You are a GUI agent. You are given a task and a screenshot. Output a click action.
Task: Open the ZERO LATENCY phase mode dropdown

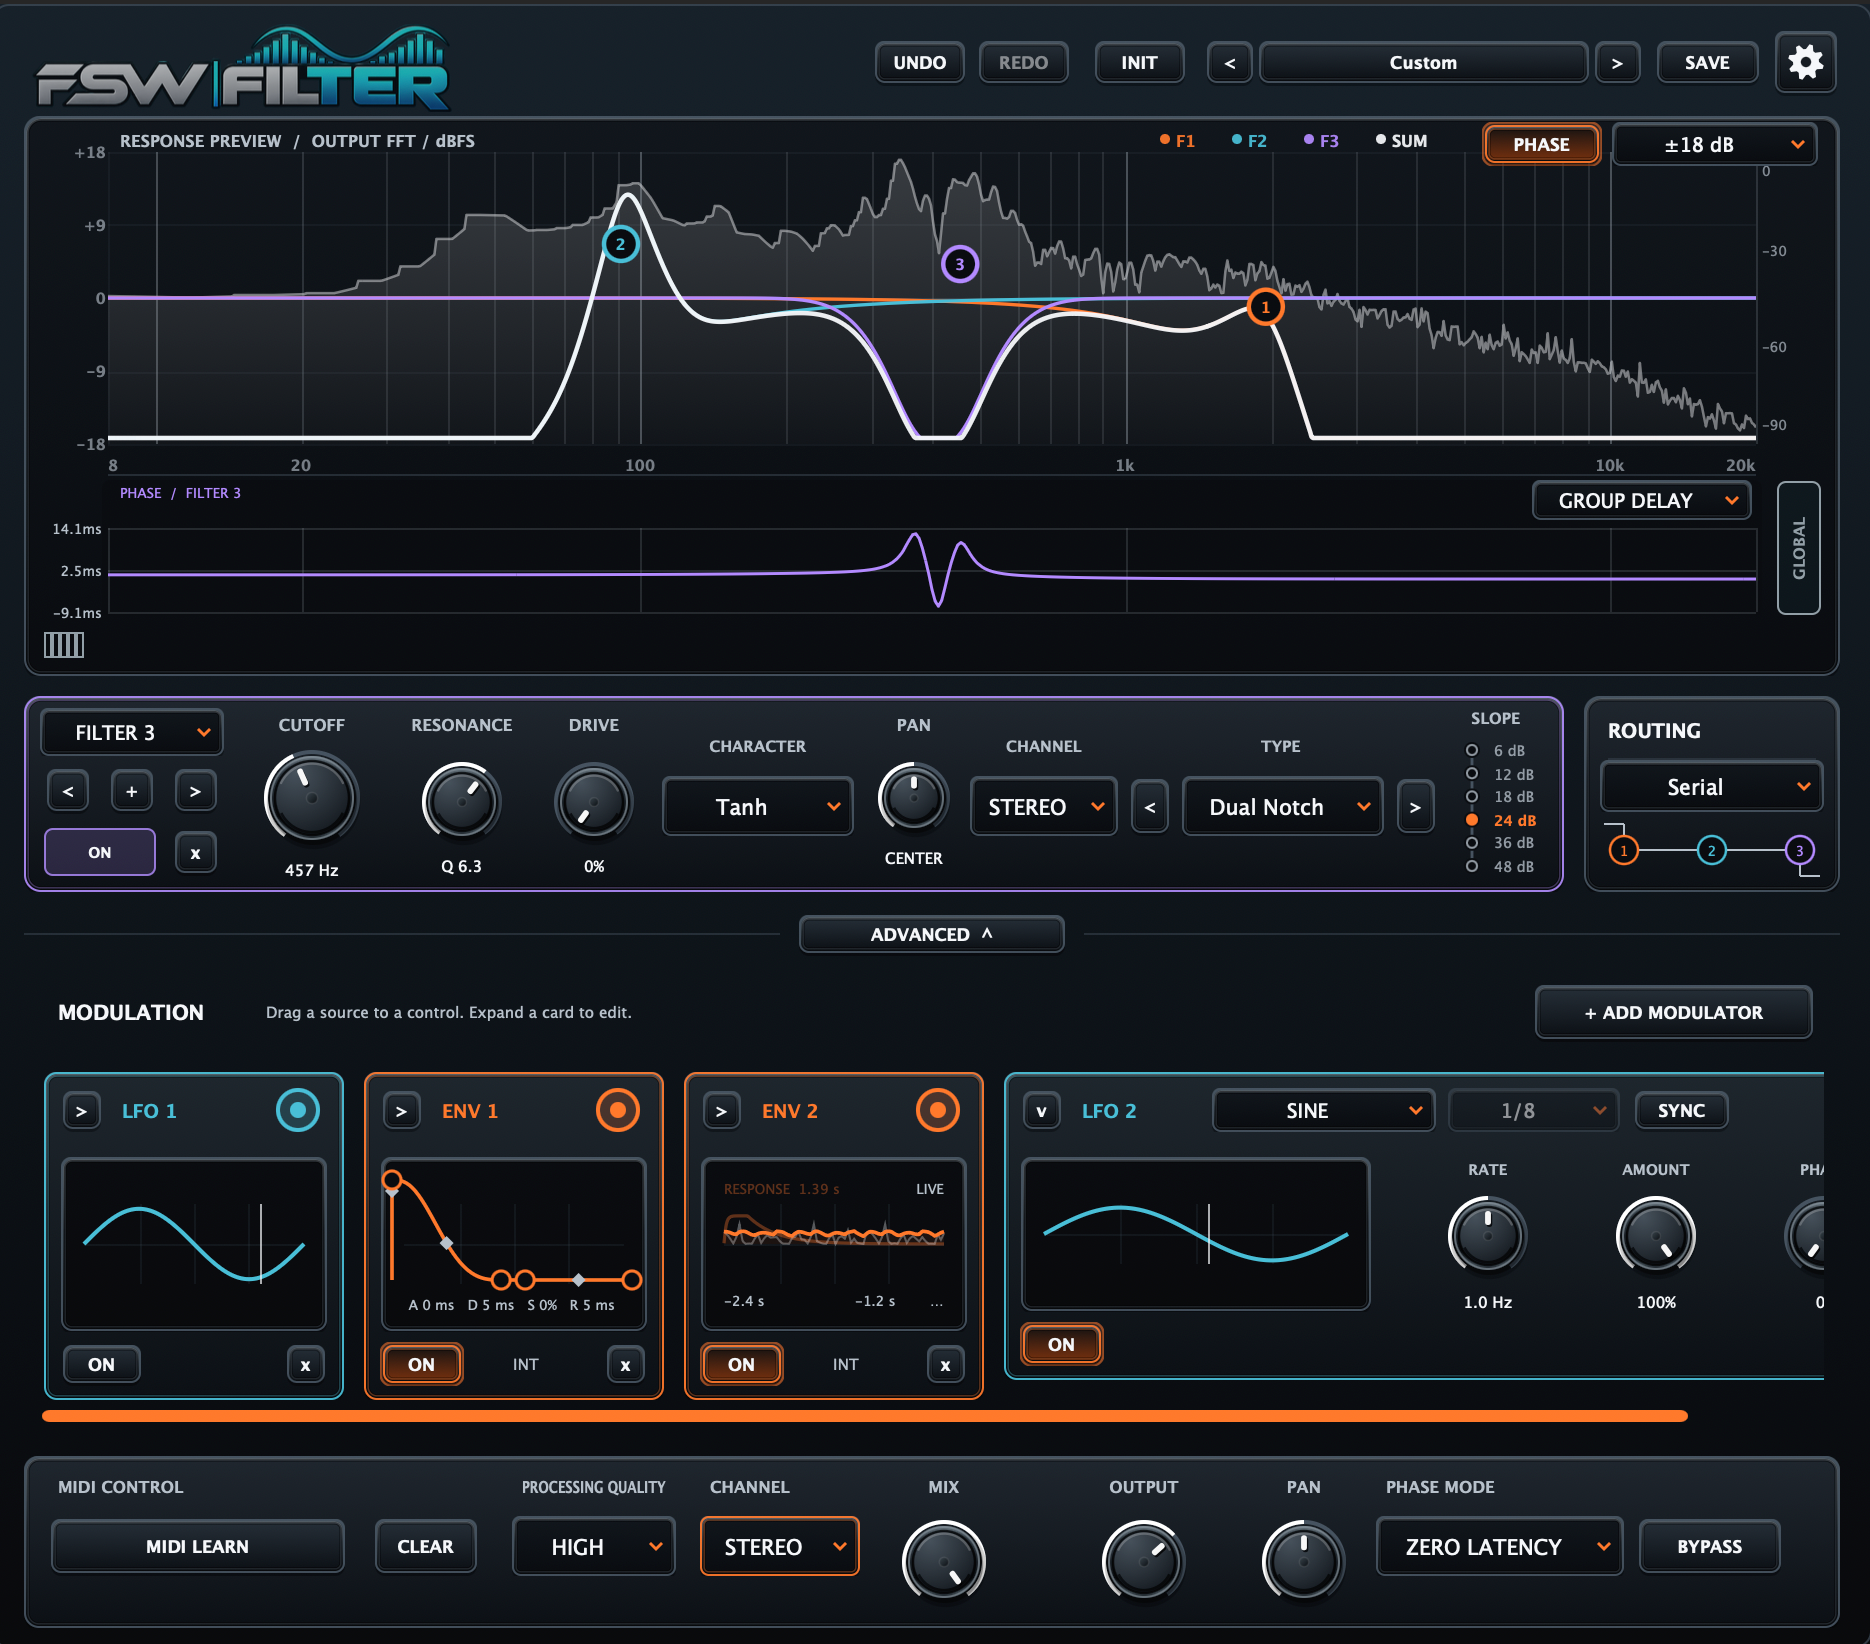[1498, 1546]
